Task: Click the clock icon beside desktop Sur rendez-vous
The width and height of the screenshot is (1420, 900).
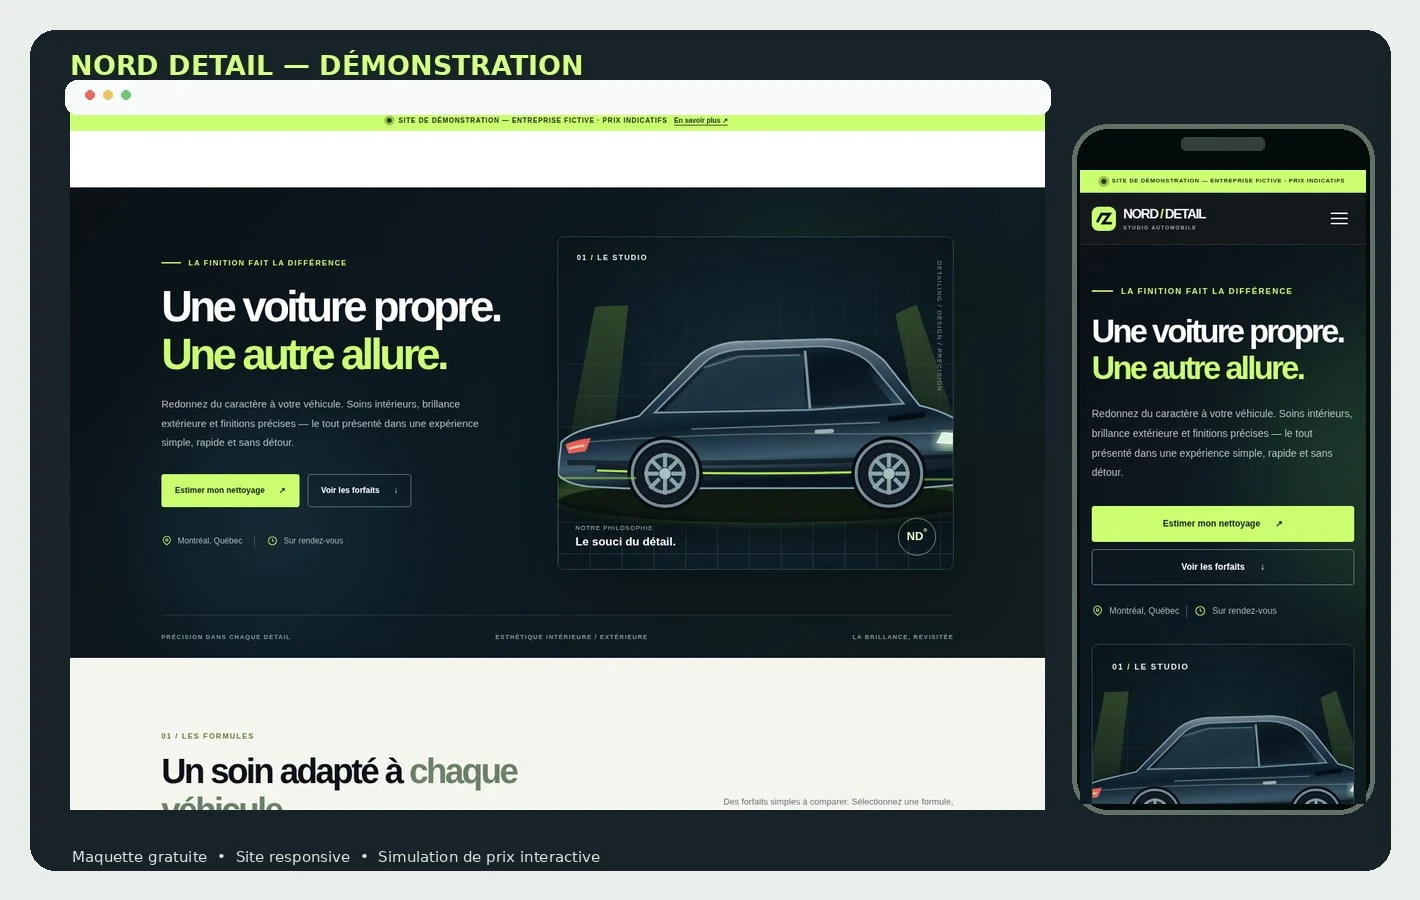Action: pos(272,541)
